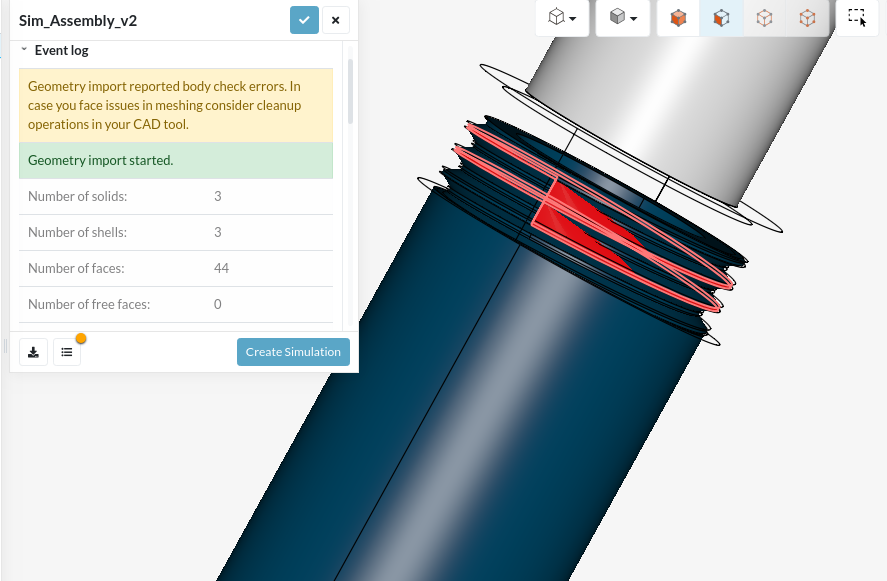Select the 'Number of free faces:' row
The image size is (887, 581).
click(176, 304)
